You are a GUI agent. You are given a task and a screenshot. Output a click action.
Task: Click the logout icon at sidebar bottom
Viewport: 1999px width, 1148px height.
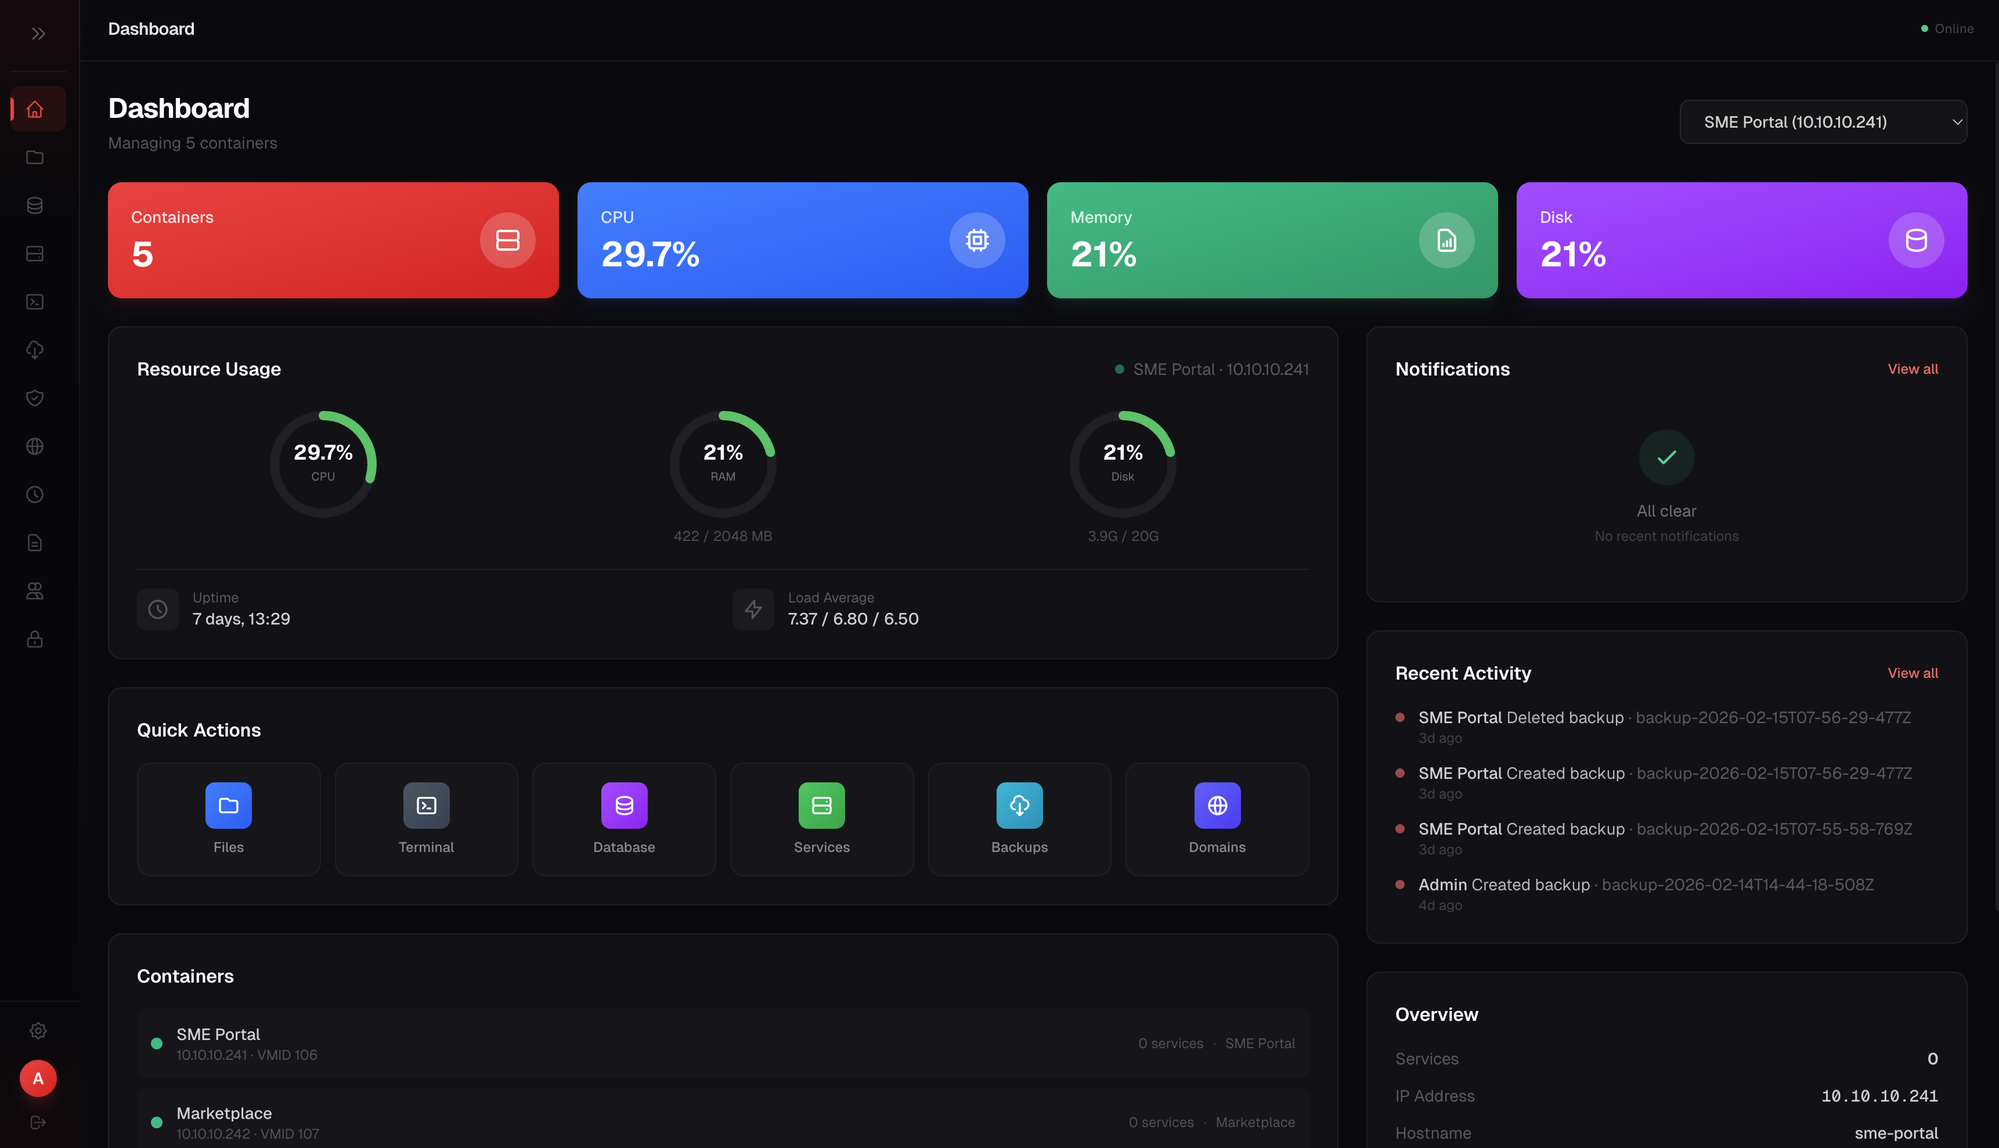(38, 1122)
